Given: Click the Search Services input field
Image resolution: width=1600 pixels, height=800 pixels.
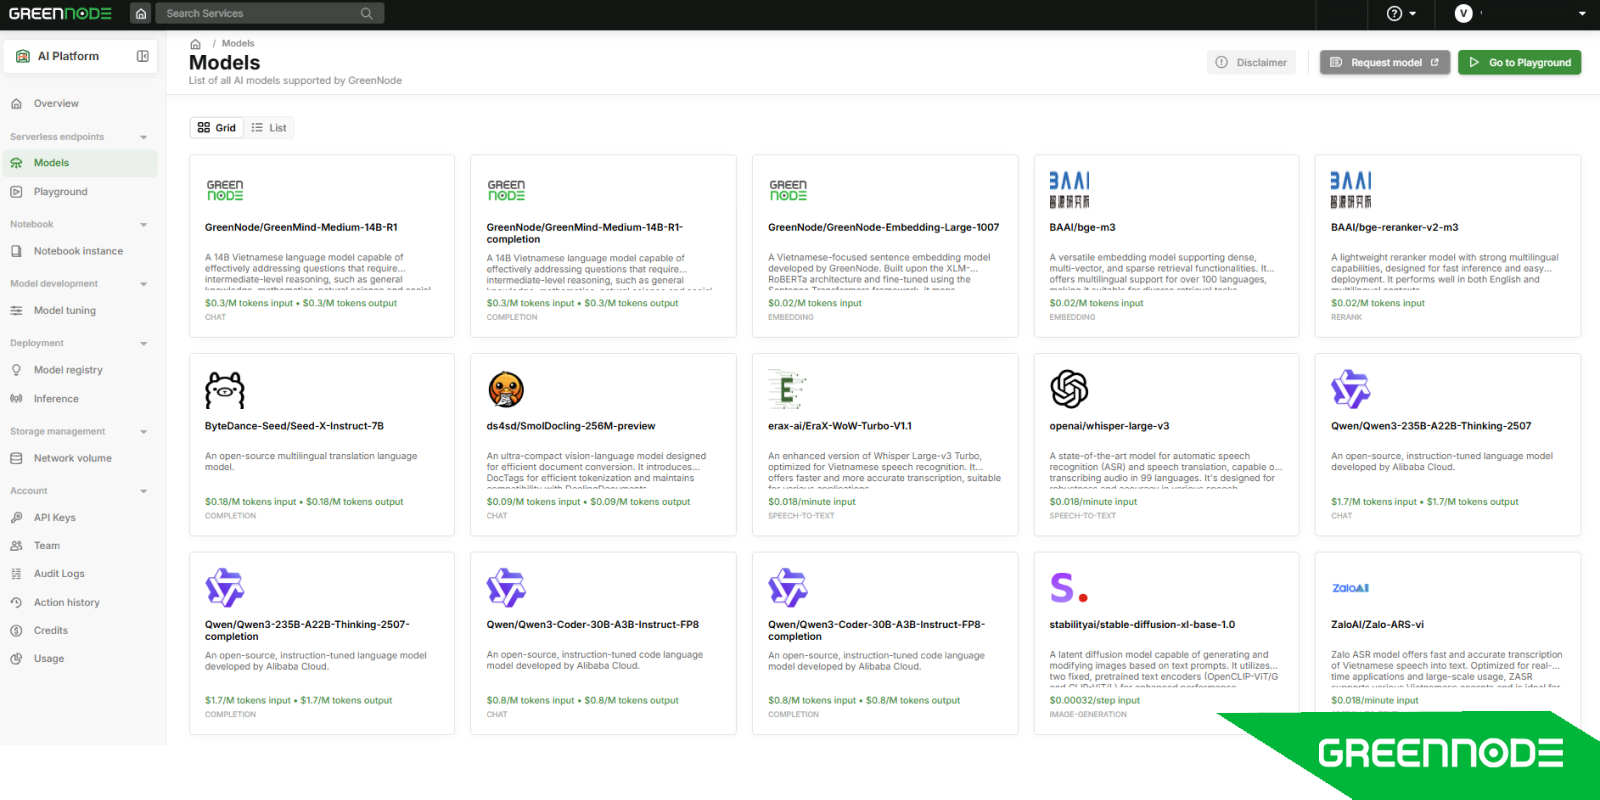Looking at the screenshot, I should click(258, 13).
